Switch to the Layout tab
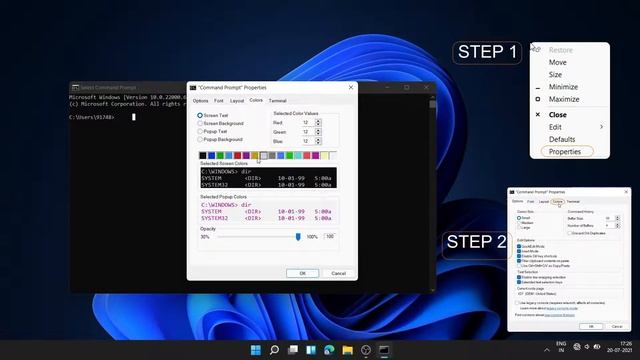 coord(237,100)
